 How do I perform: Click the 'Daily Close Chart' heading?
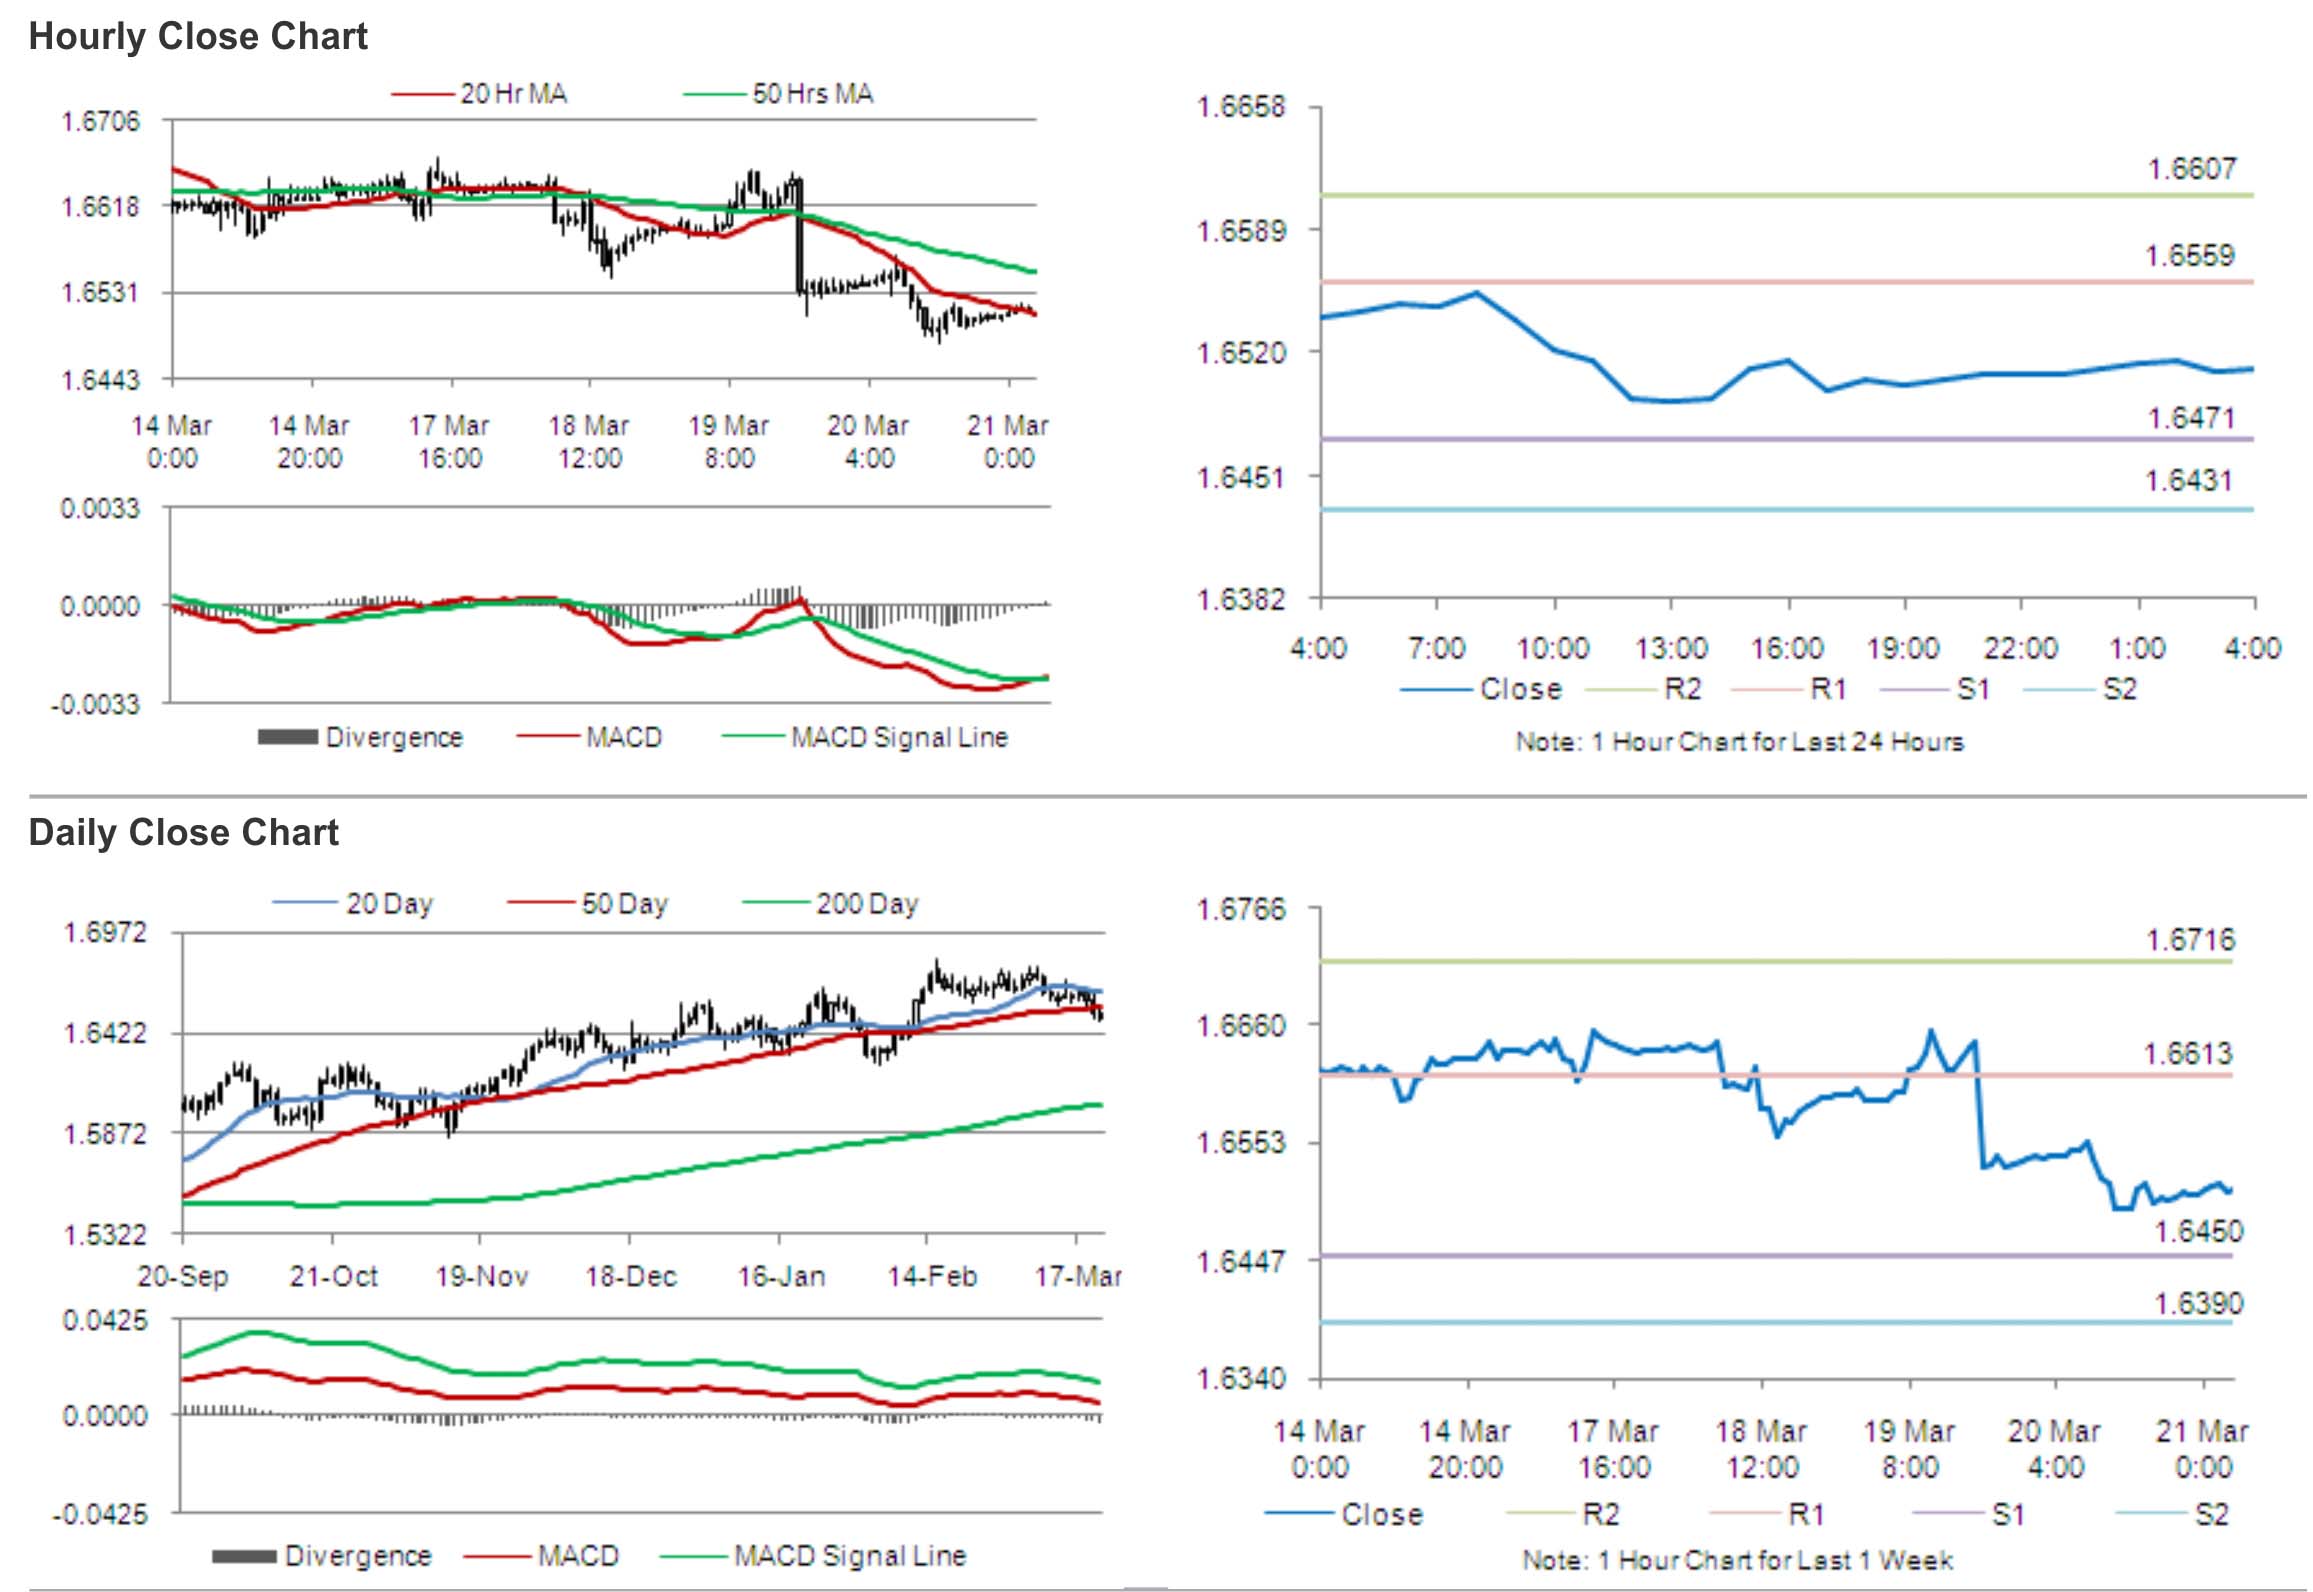pos(184,832)
